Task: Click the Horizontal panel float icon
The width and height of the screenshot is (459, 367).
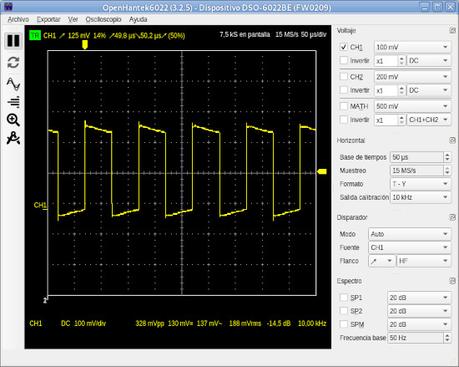Action: [452, 140]
